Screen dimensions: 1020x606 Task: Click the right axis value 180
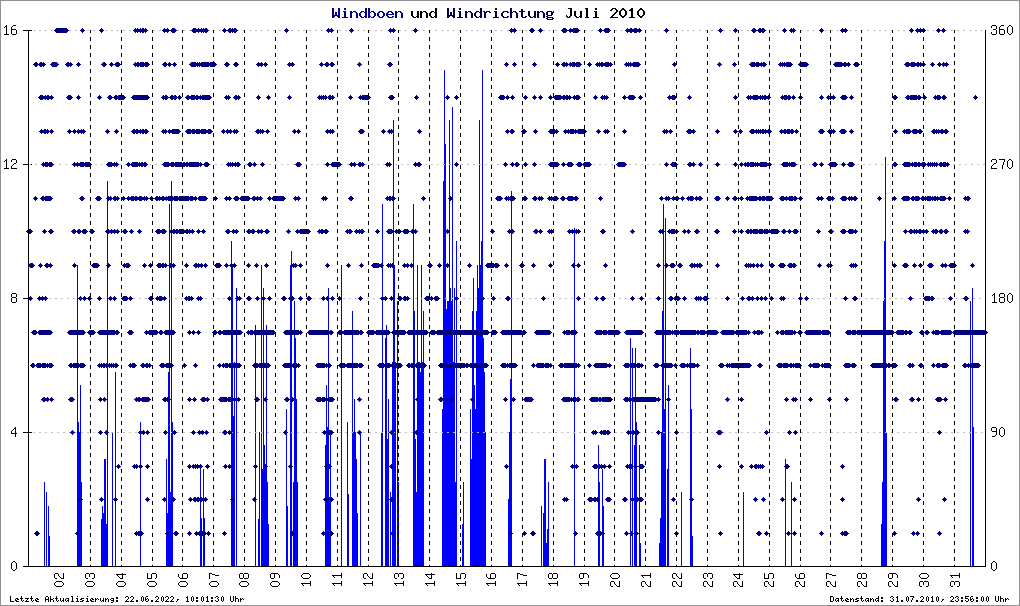tap(1002, 298)
